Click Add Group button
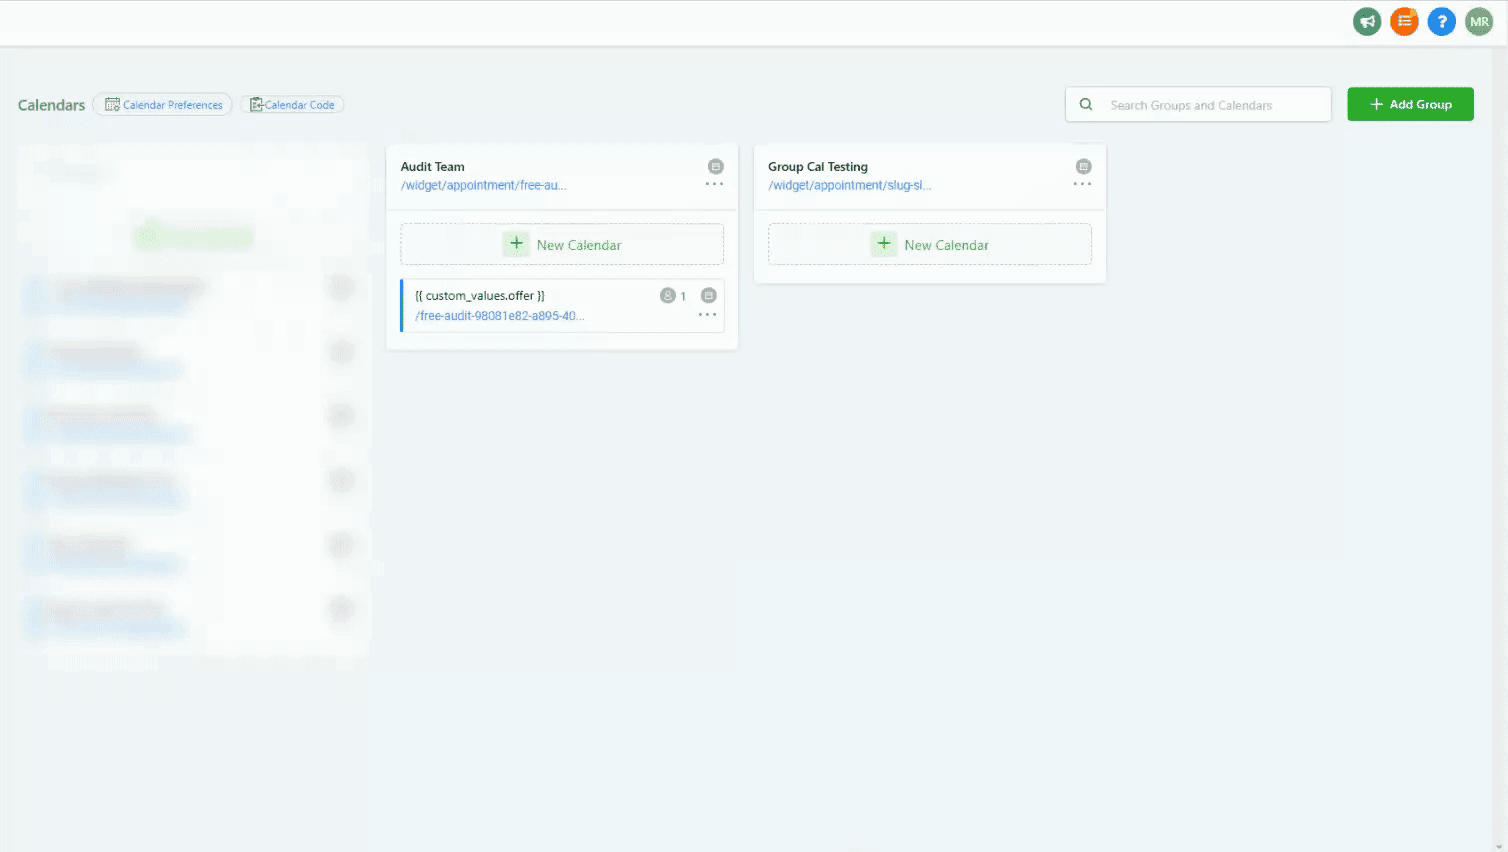 (1410, 104)
